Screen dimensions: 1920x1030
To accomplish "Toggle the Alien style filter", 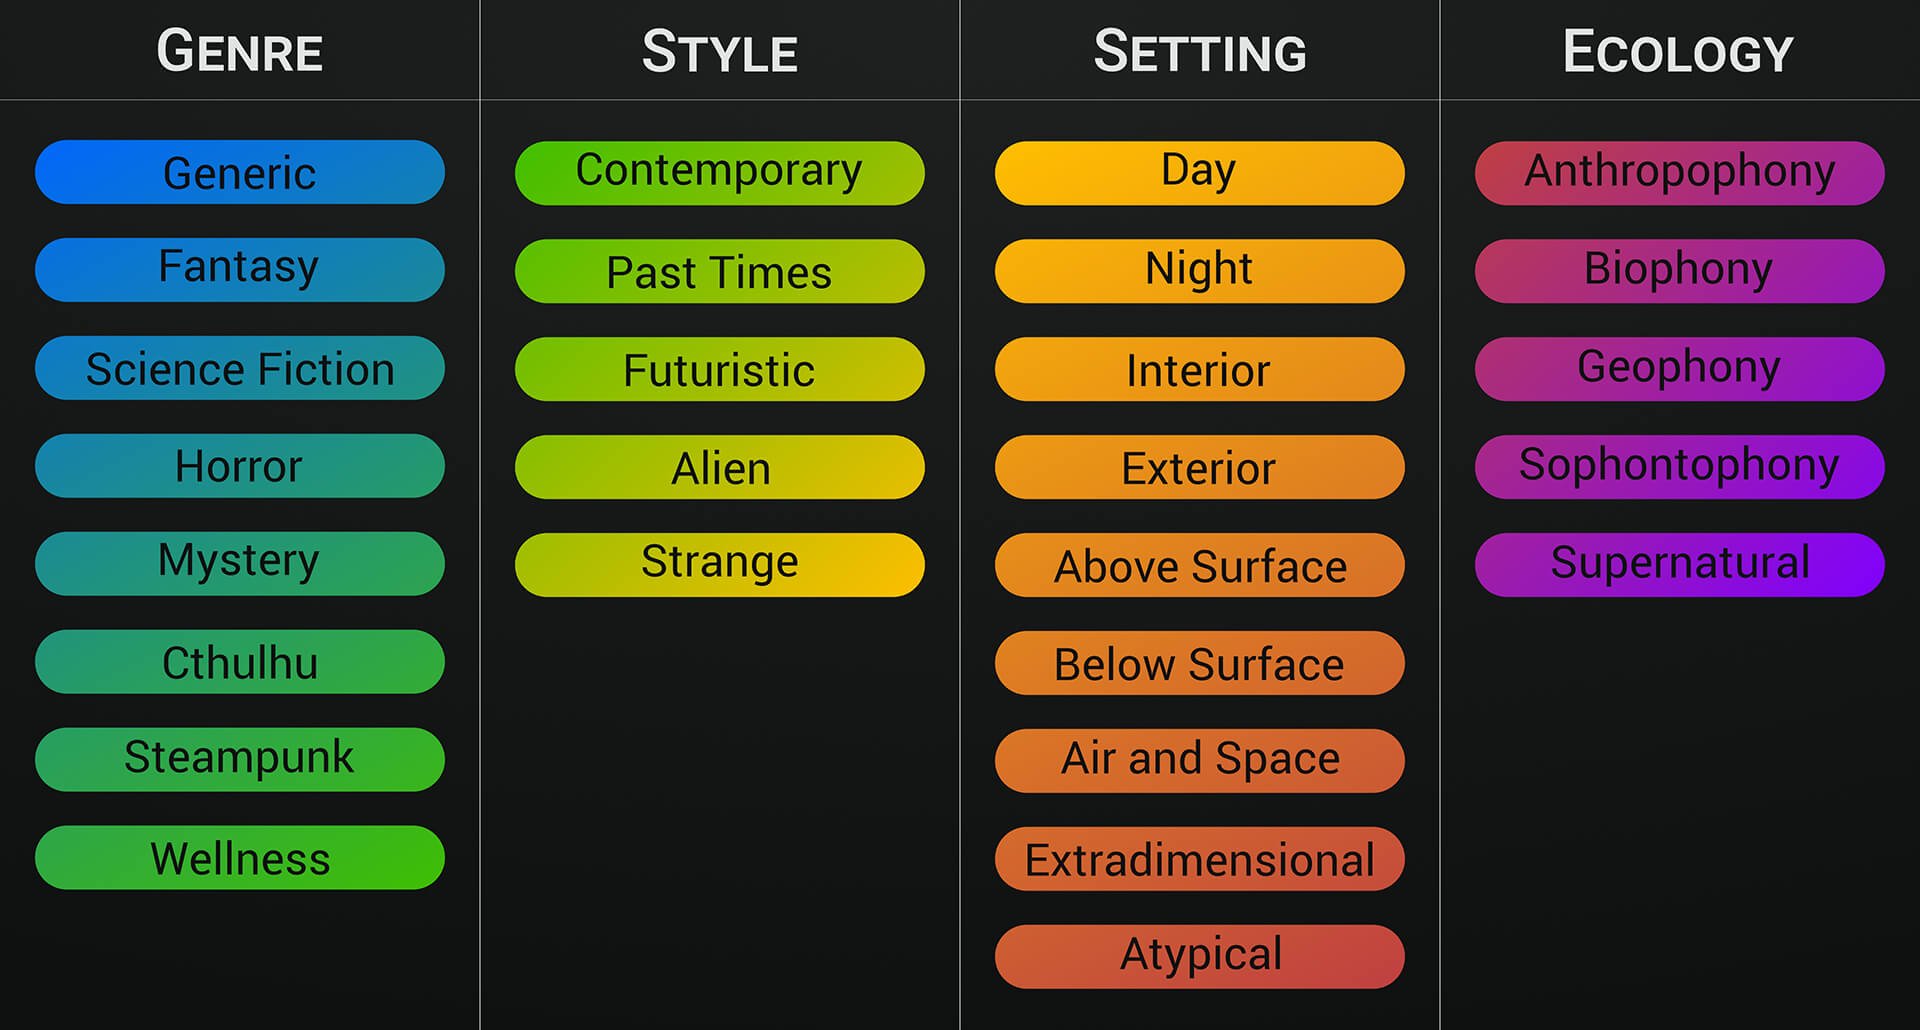I will [x=720, y=467].
